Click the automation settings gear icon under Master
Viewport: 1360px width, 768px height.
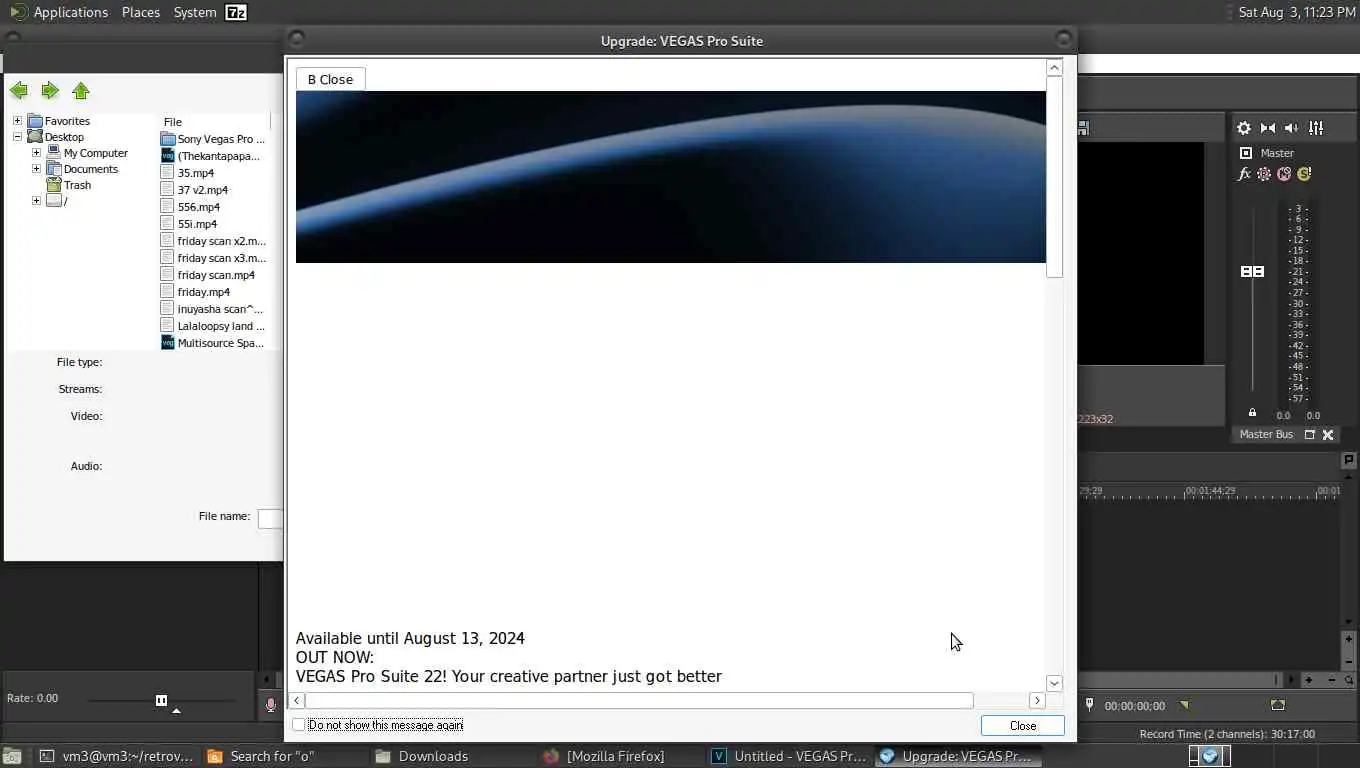[1264, 174]
